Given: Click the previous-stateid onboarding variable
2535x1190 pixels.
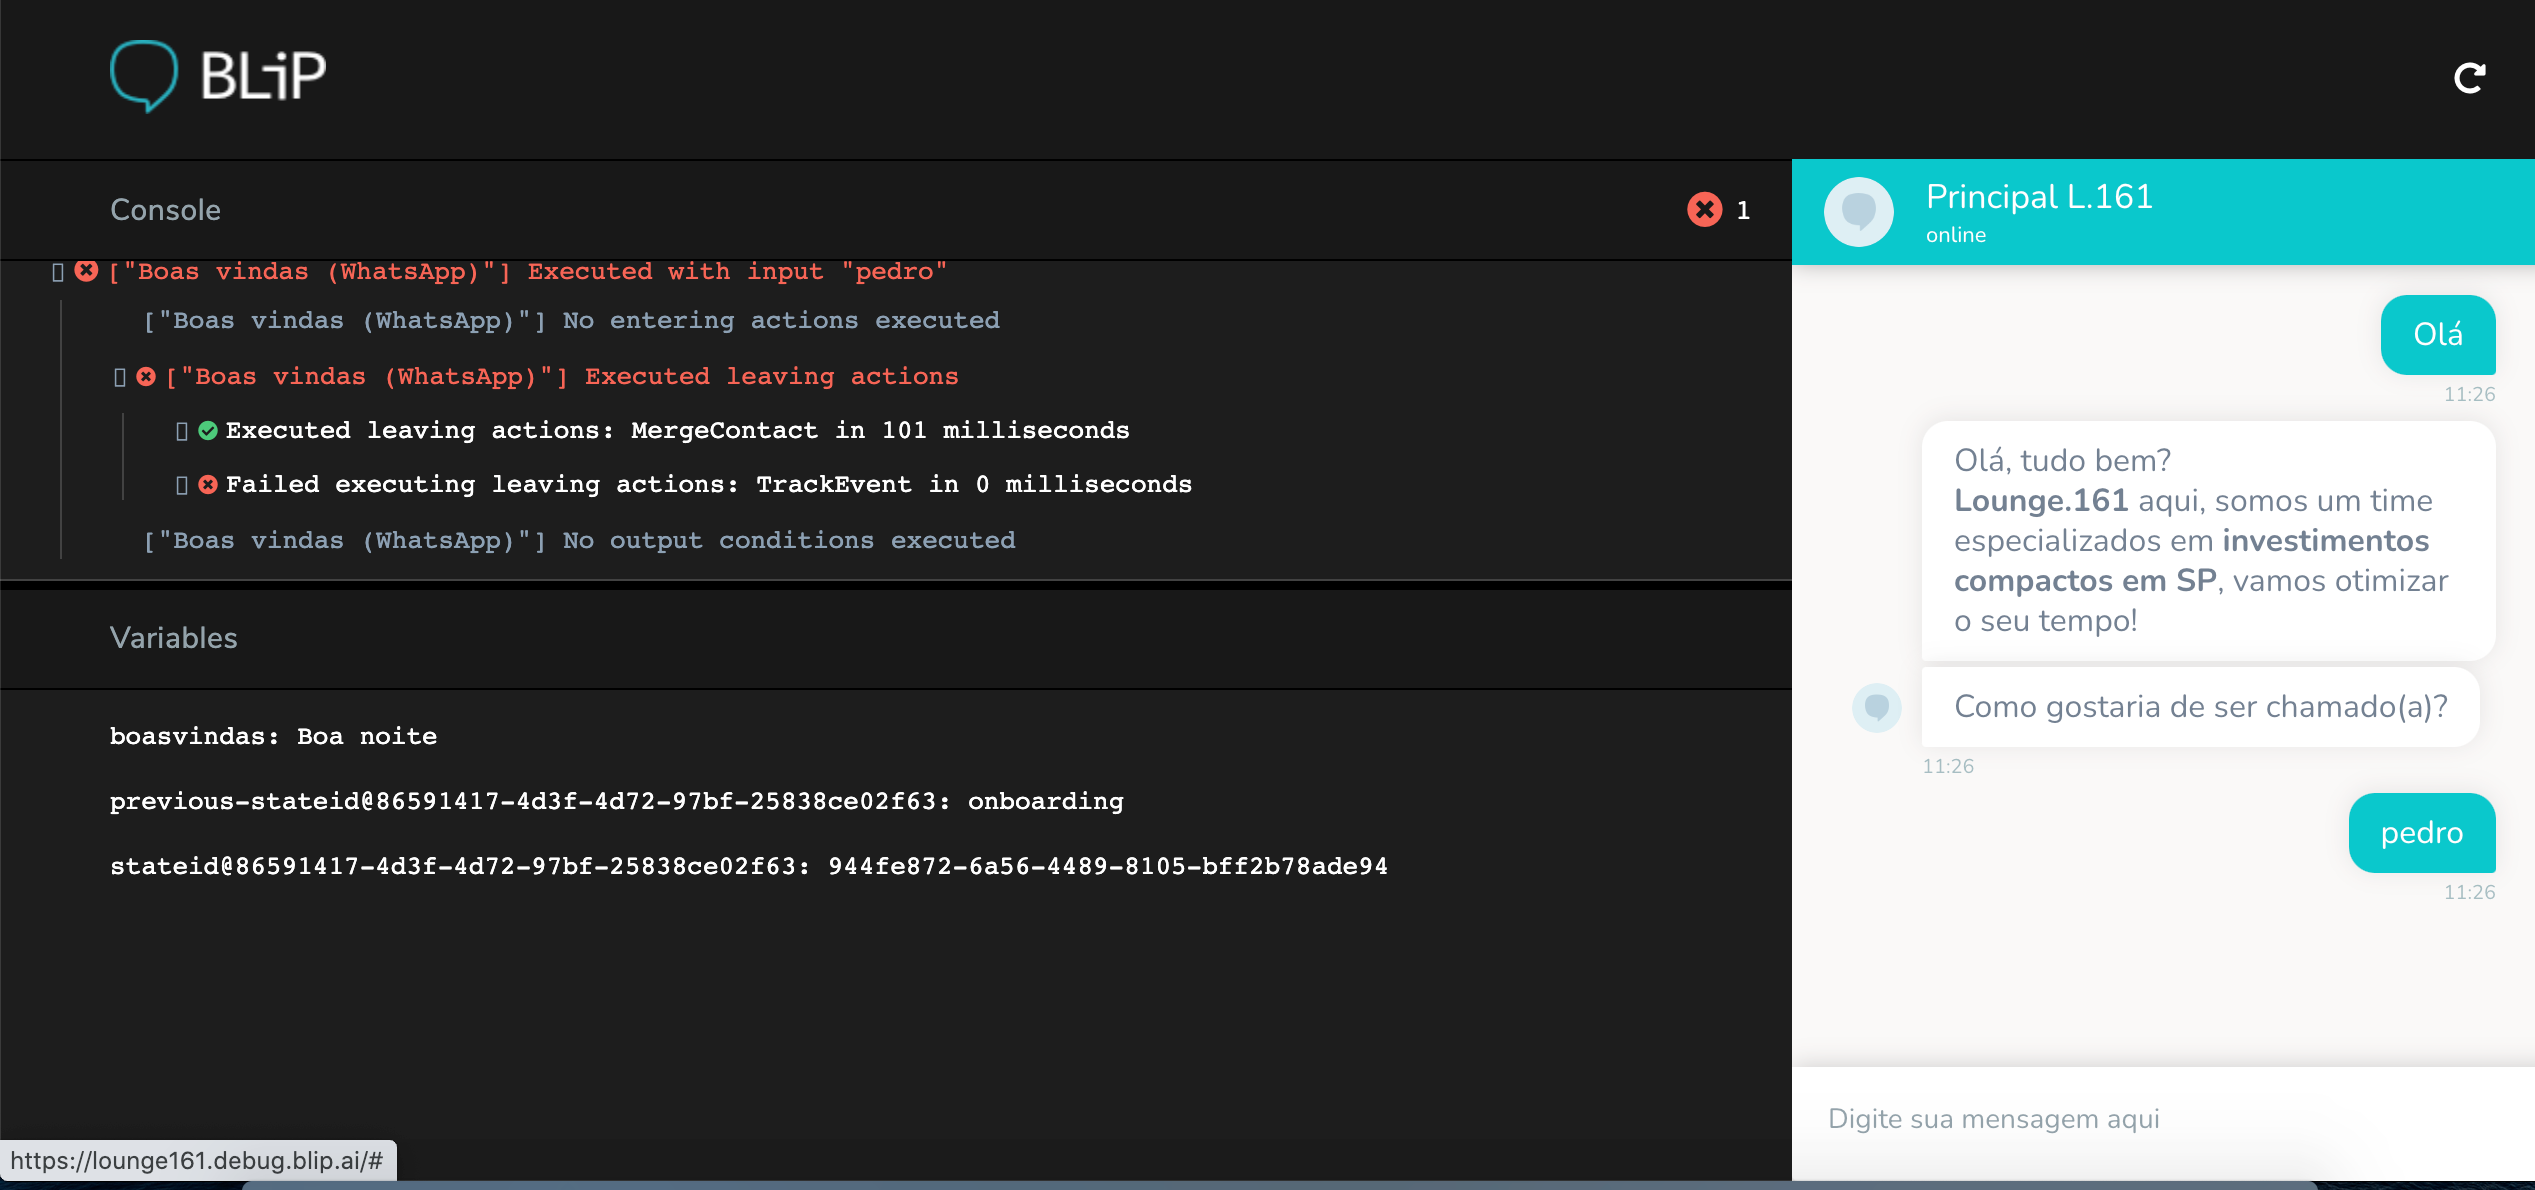Looking at the screenshot, I should point(617,802).
